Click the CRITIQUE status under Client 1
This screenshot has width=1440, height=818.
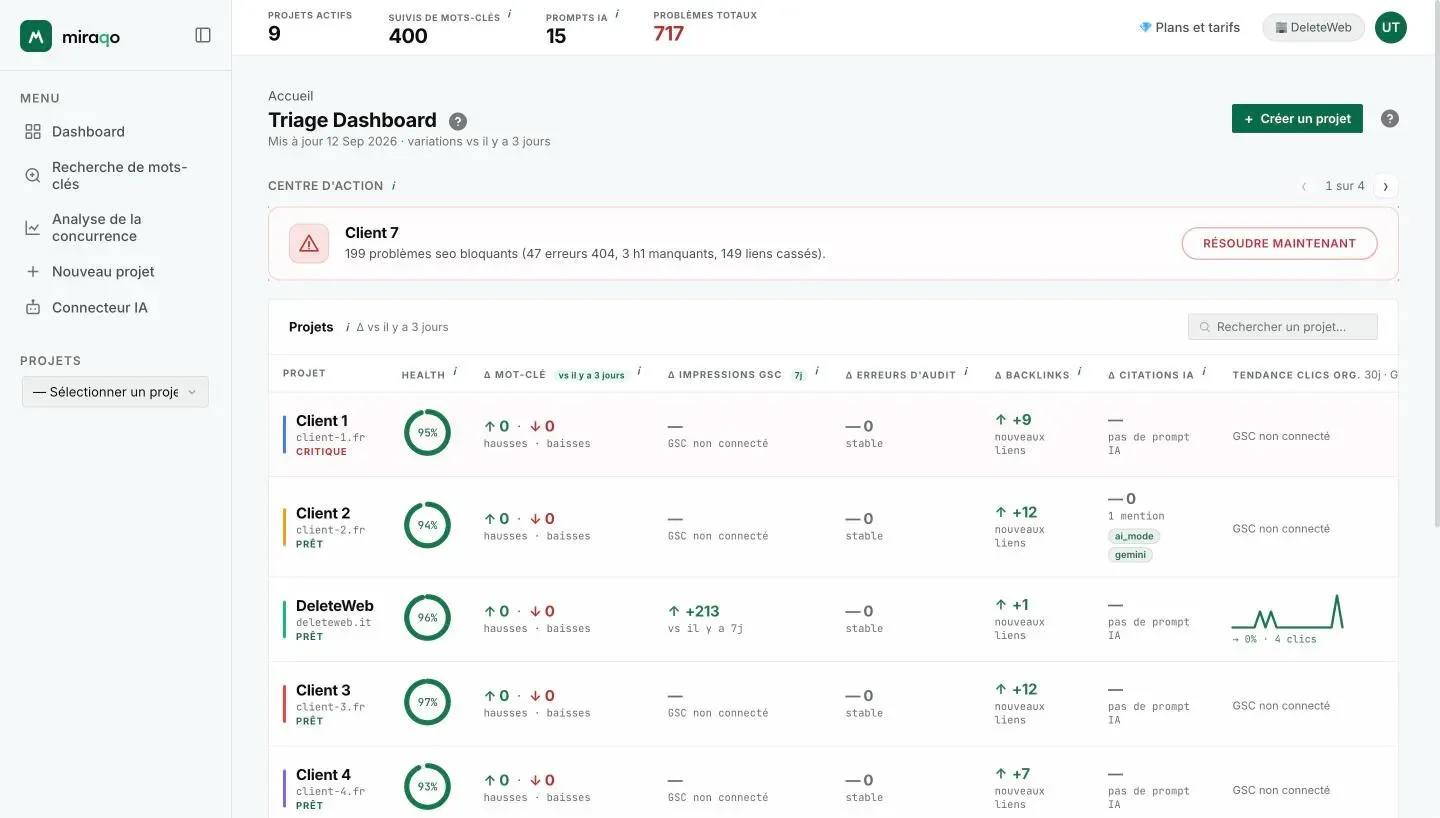[x=321, y=451]
